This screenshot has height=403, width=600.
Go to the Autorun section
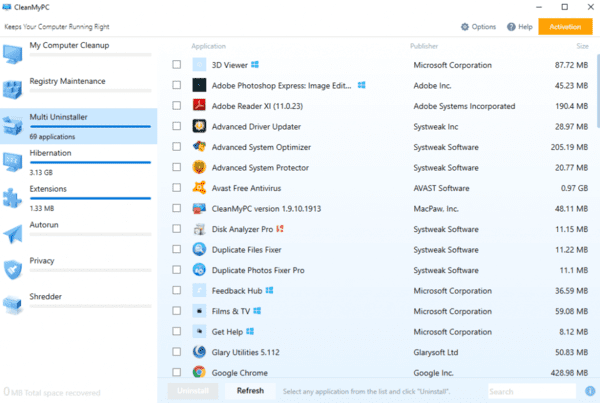click(78, 234)
